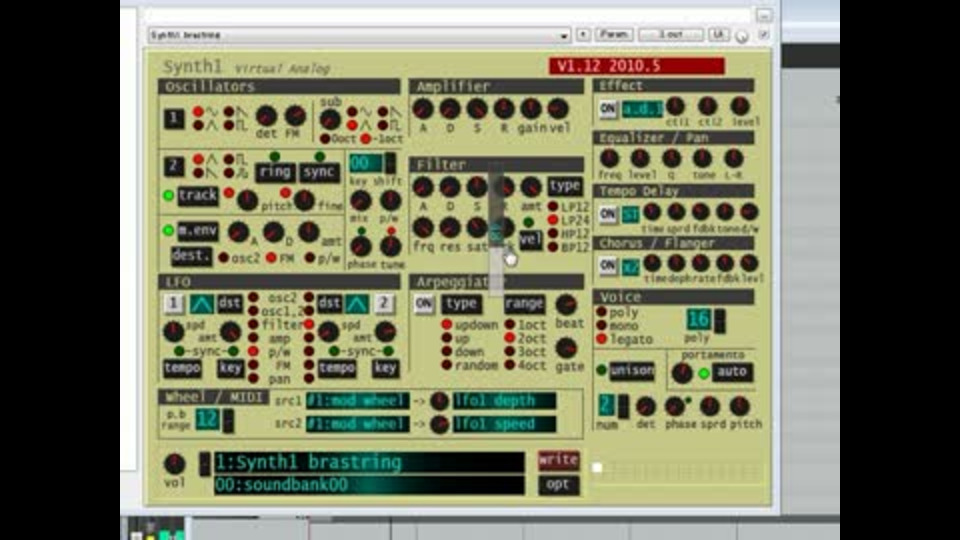This screenshot has width=960, height=540.
Task: Adjust oscillator 2 pitch knob
Action: [247, 200]
